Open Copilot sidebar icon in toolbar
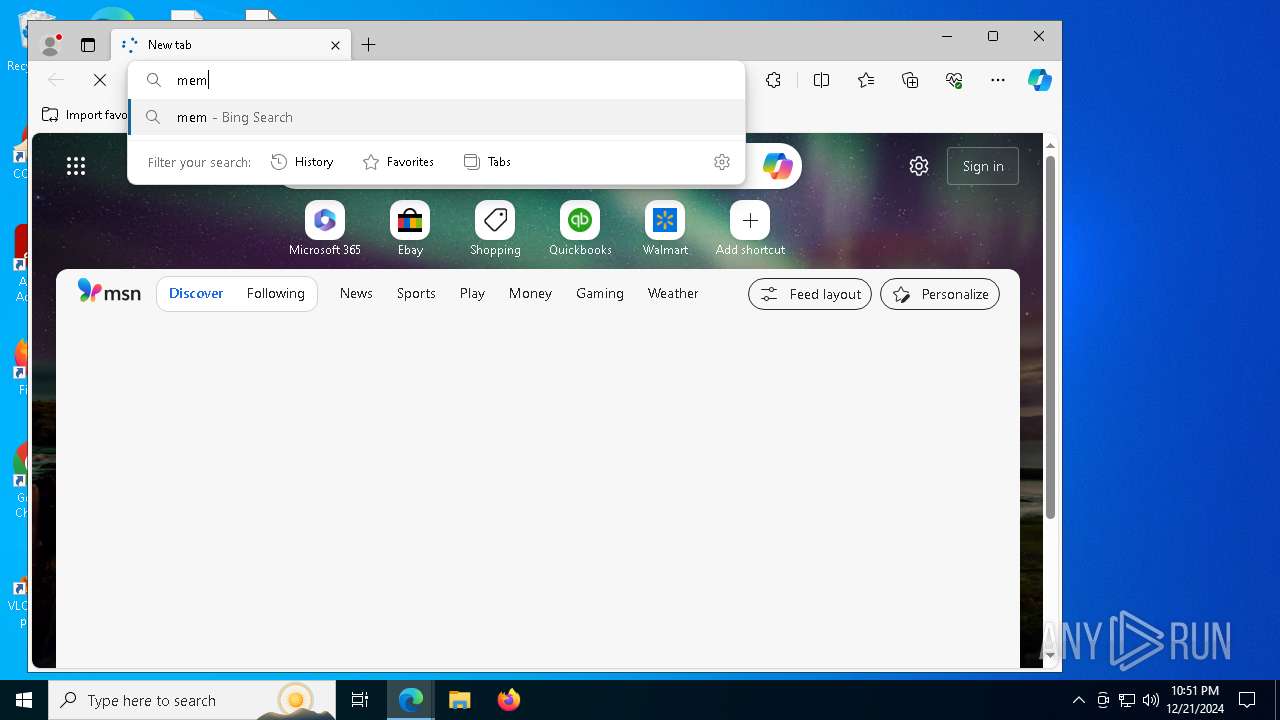This screenshot has height=720, width=1280. pos(1040,80)
